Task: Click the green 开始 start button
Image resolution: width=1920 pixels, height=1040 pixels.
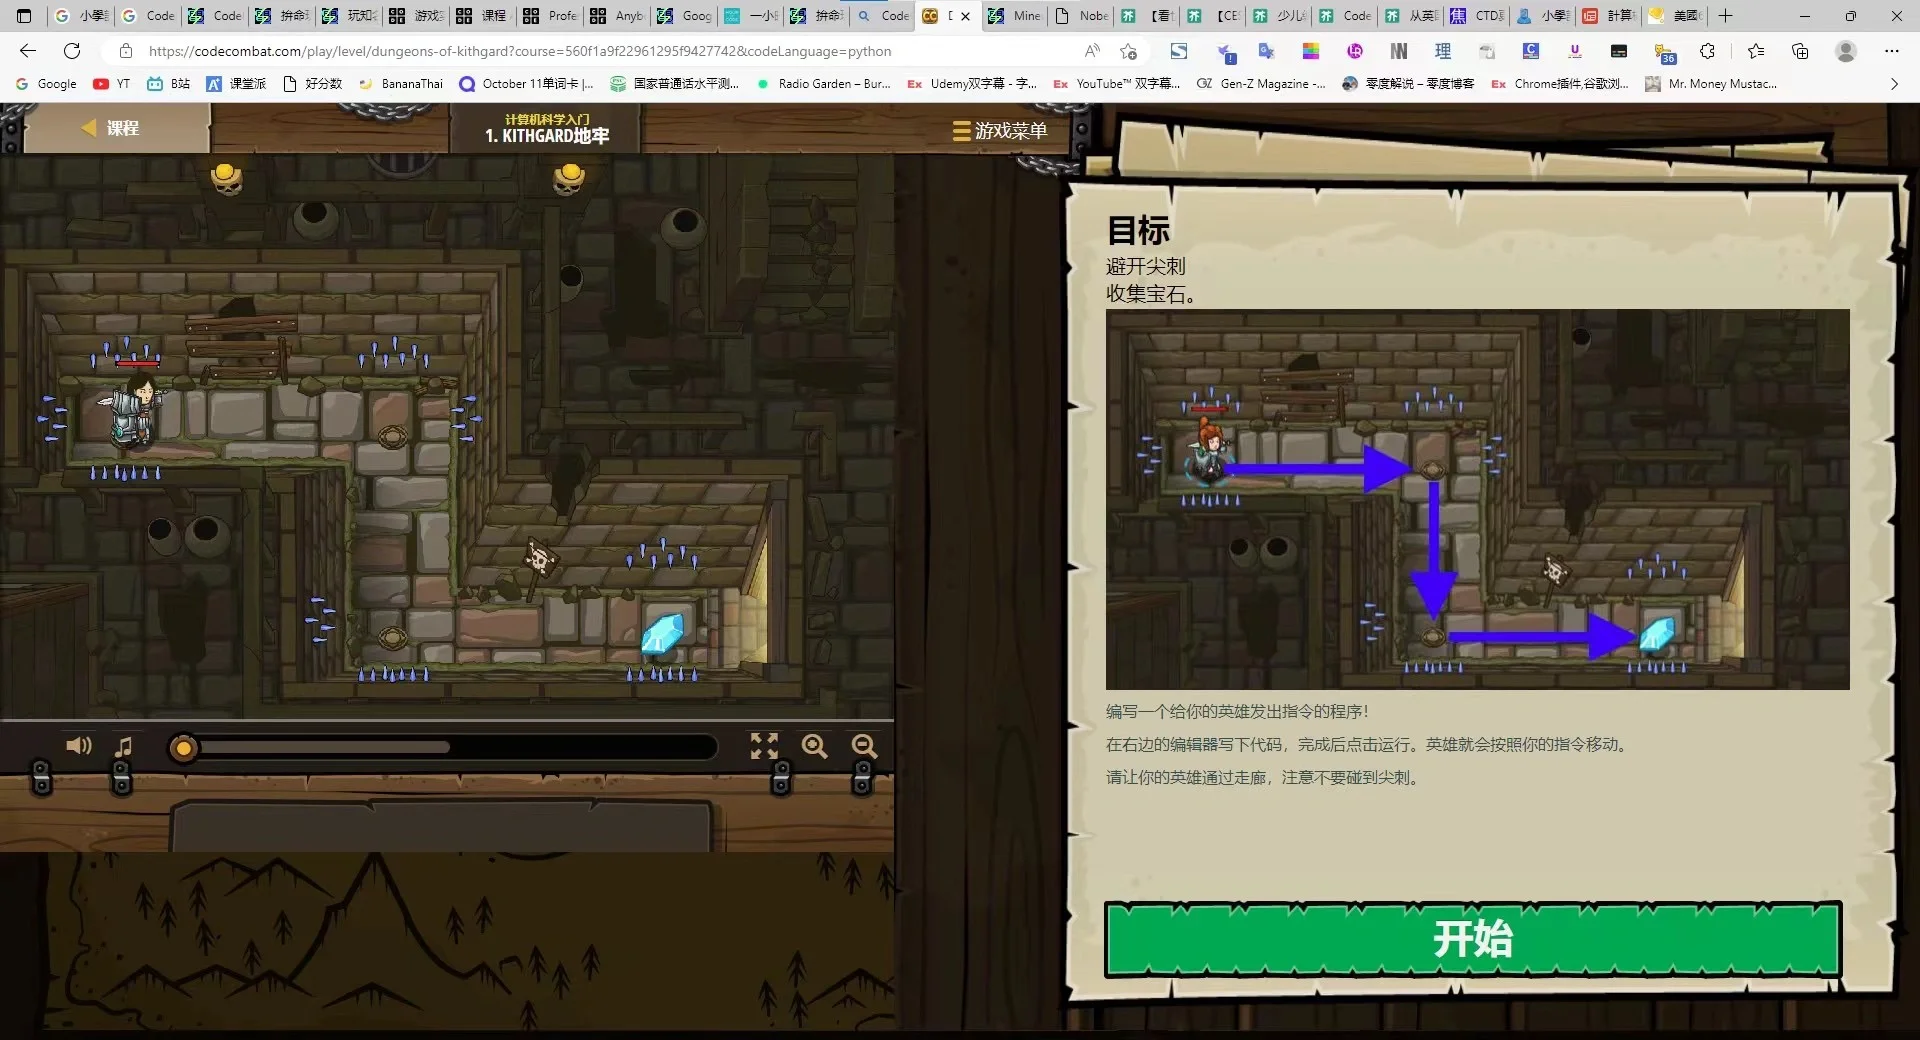Action: (1473, 939)
